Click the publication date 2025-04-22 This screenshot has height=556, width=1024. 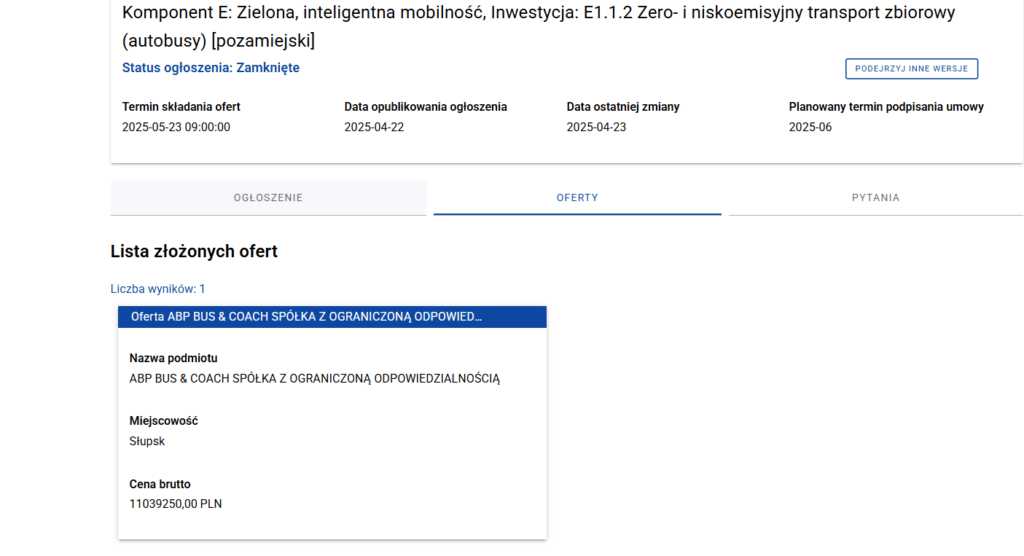click(374, 127)
